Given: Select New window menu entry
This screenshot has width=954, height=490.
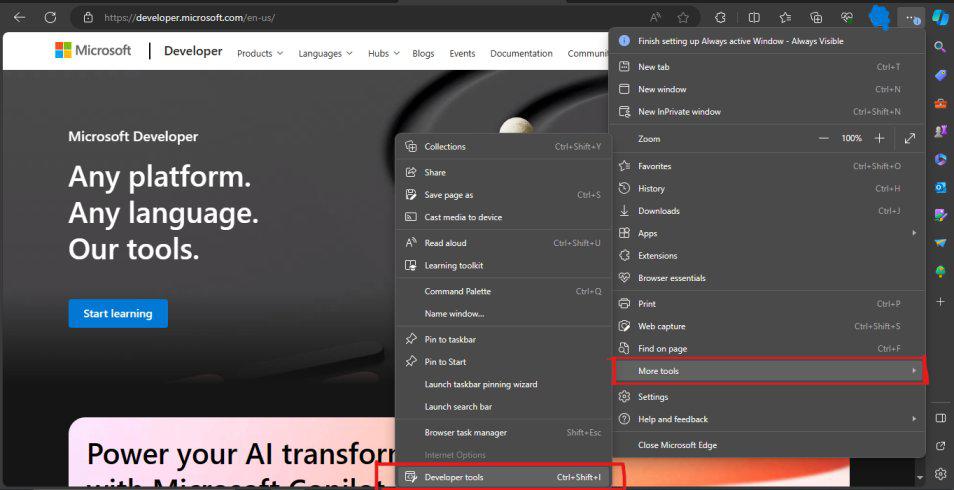Looking at the screenshot, I should coord(767,89).
